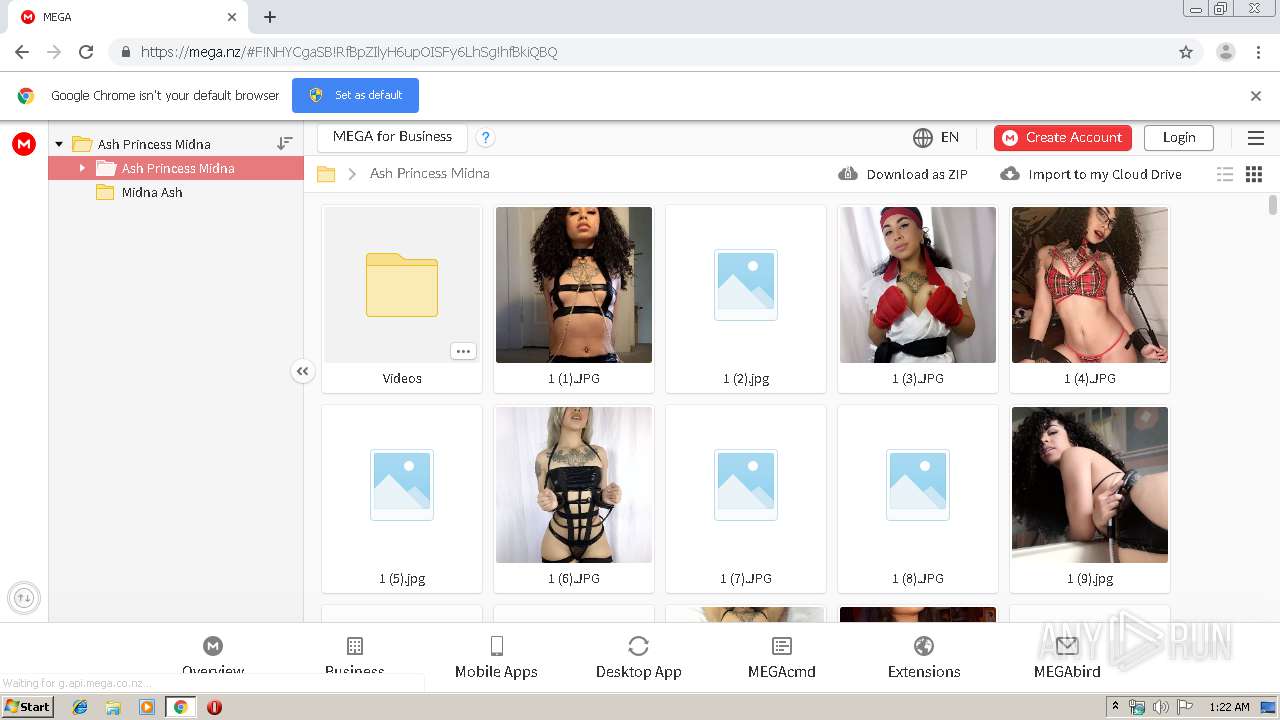The width and height of the screenshot is (1280, 720).
Task: Switch to list view
Action: pos(1225,174)
